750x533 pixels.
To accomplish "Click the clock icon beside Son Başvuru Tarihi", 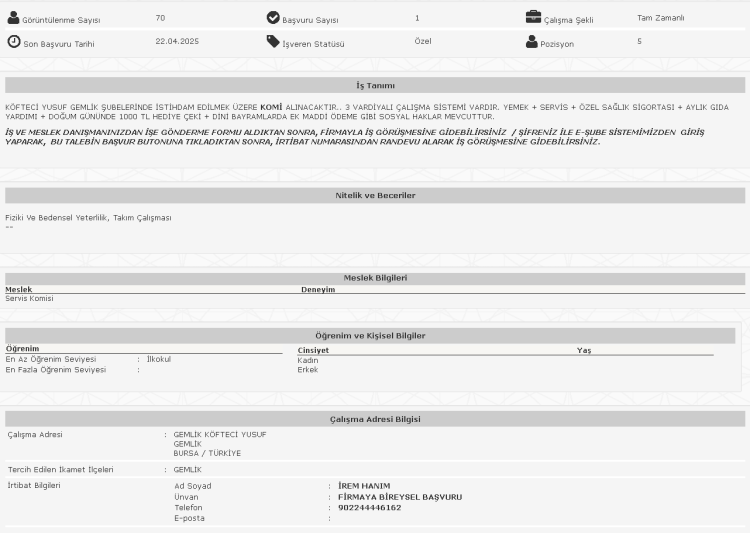I will click(13, 42).
